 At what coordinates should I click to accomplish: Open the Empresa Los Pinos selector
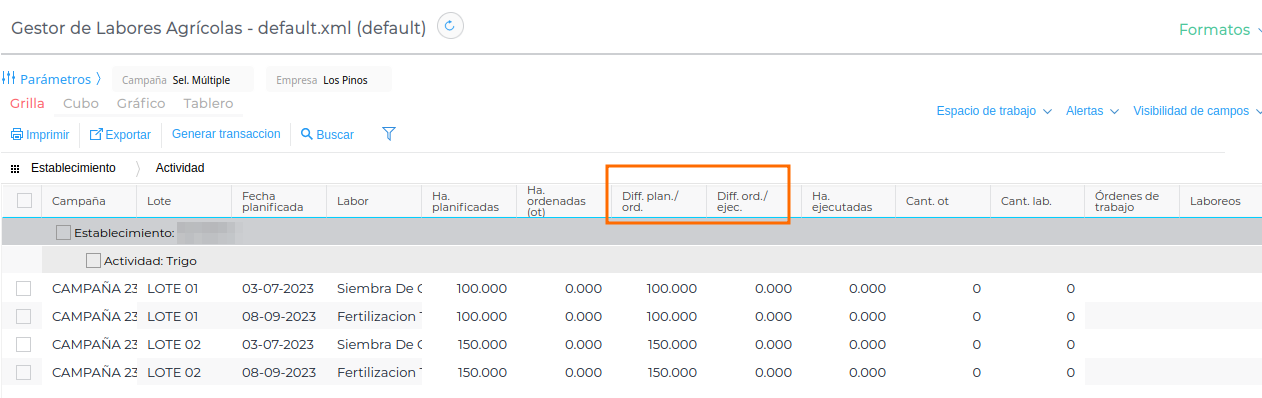coord(329,80)
